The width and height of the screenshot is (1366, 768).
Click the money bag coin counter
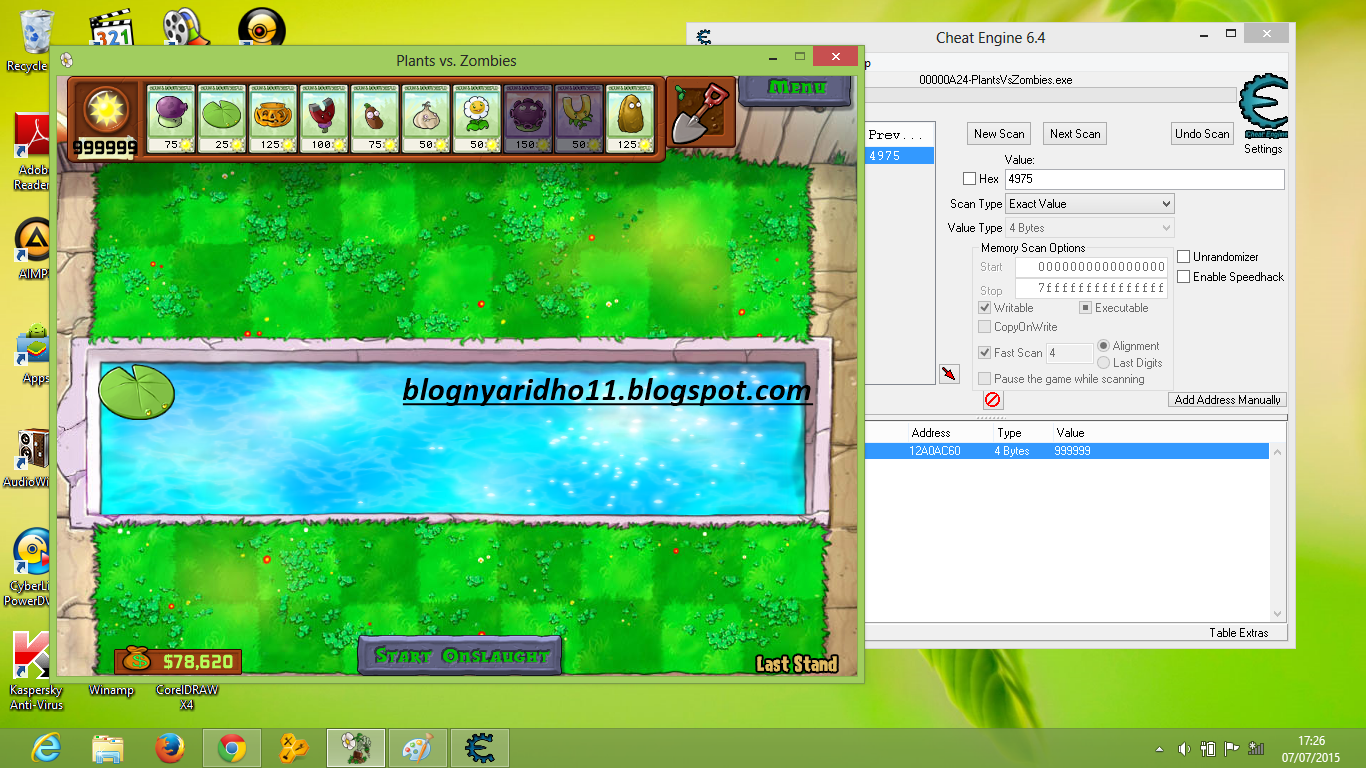pyautogui.click(x=178, y=661)
